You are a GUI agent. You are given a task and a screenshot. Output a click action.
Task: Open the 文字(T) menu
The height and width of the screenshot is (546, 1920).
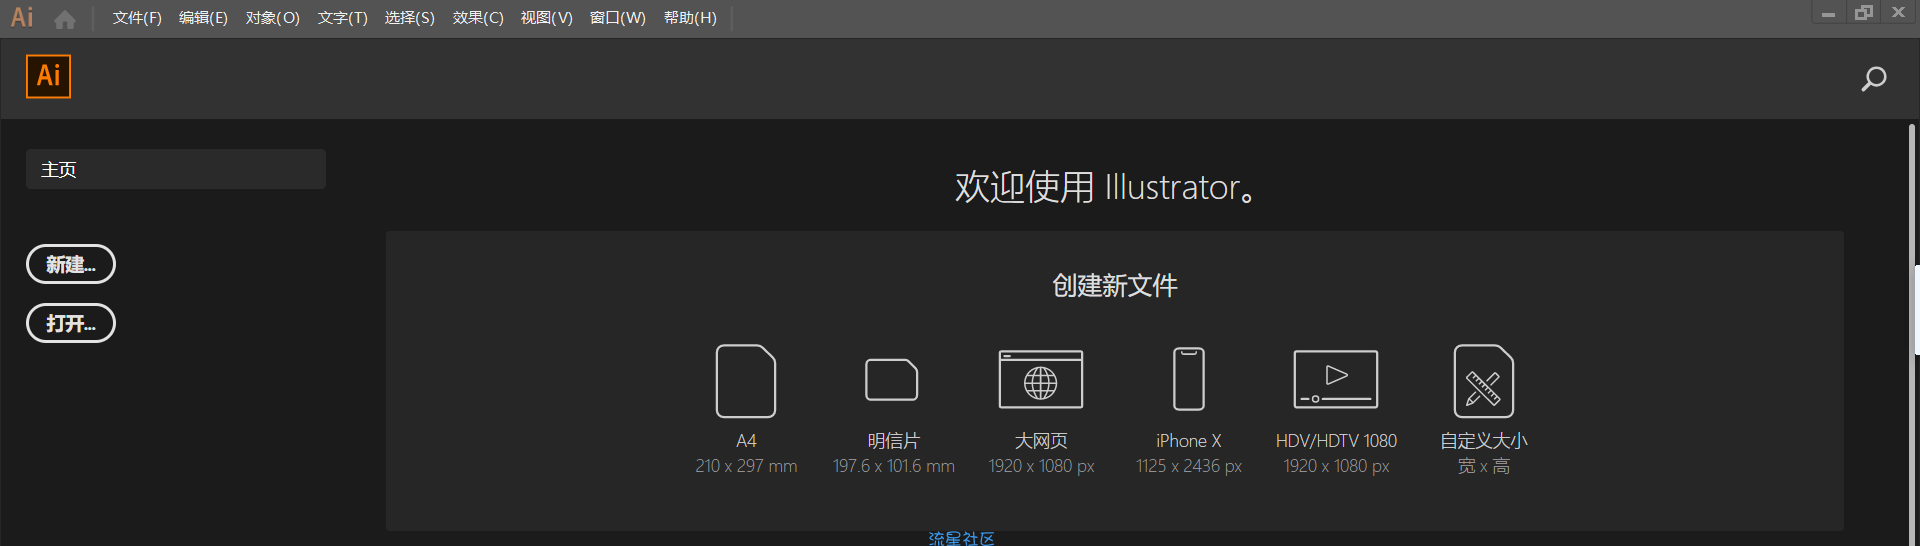click(x=343, y=18)
